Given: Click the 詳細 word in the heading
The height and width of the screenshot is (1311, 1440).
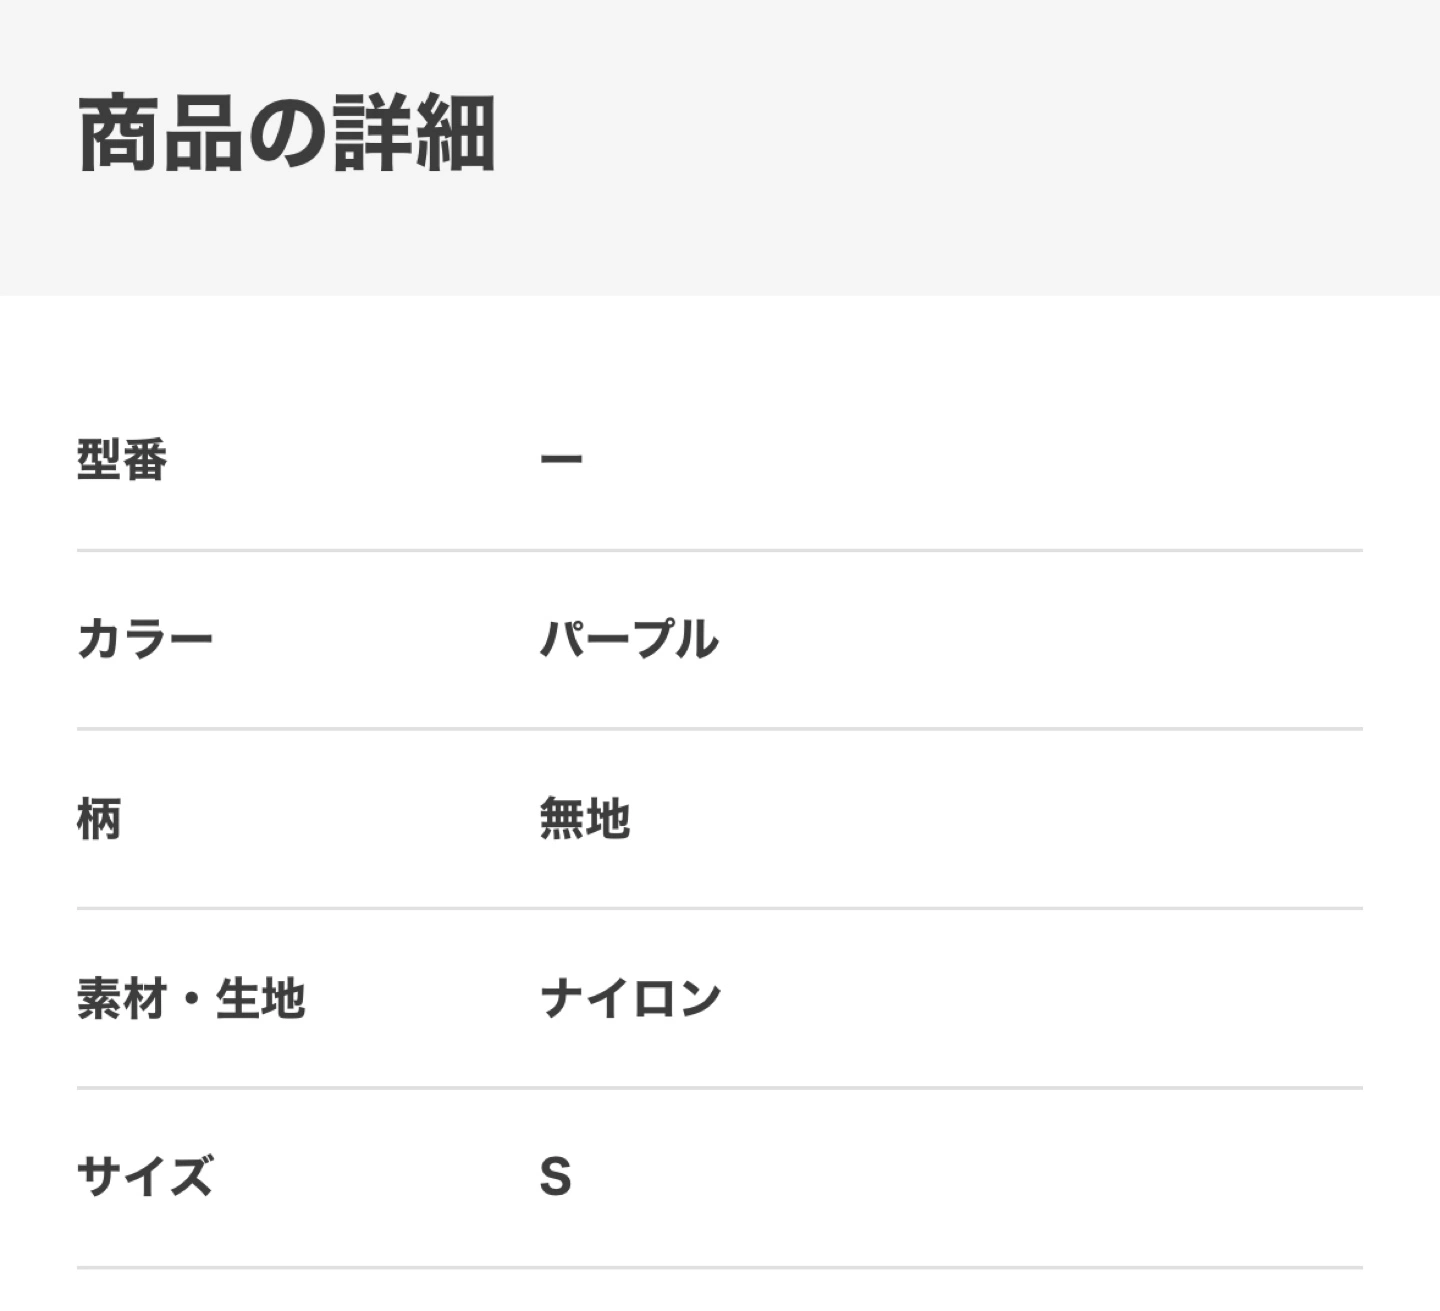Looking at the screenshot, I should click(x=413, y=134).
